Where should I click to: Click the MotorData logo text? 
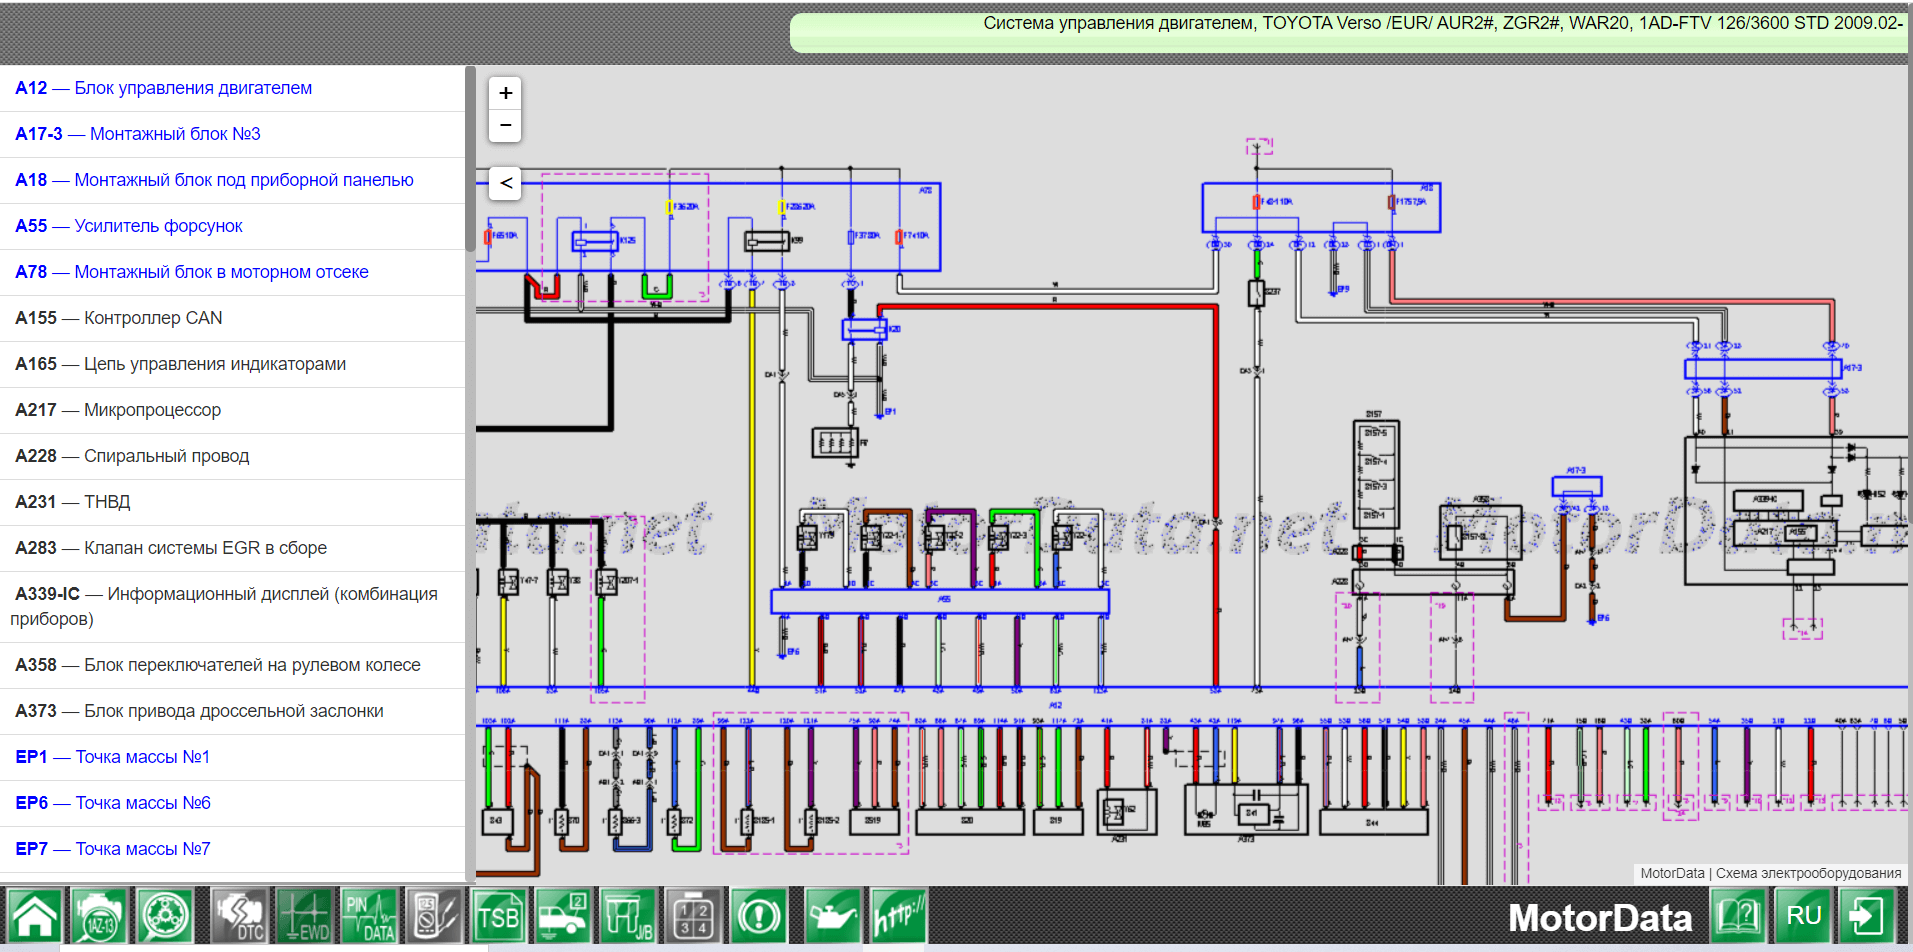[x=1599, y=918]
